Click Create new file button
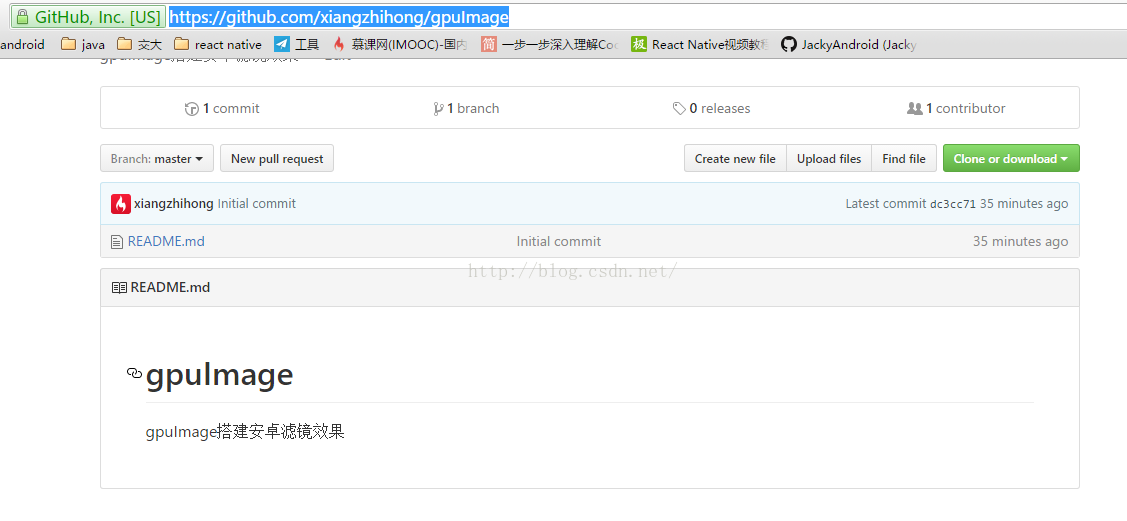Screen dimensions: 1127x521 [735, 159]
